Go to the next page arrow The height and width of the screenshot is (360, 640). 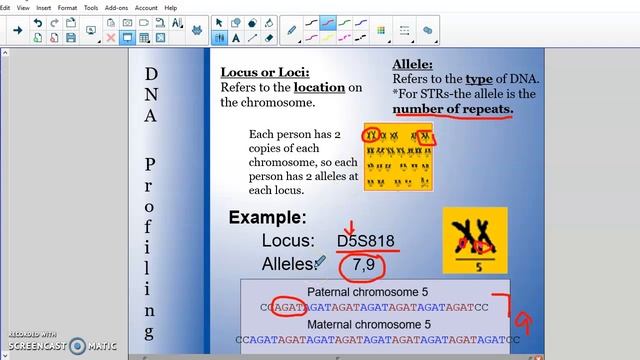point(18,30)
